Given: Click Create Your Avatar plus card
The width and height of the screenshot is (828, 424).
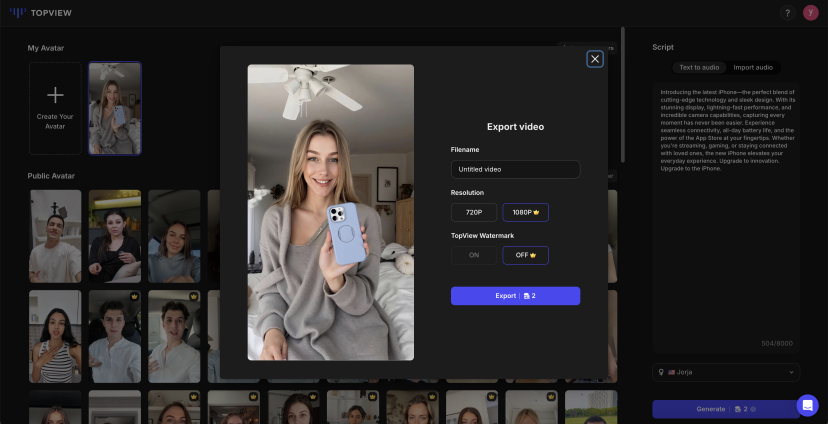Looking at the screenshot, I should (55, 108).
